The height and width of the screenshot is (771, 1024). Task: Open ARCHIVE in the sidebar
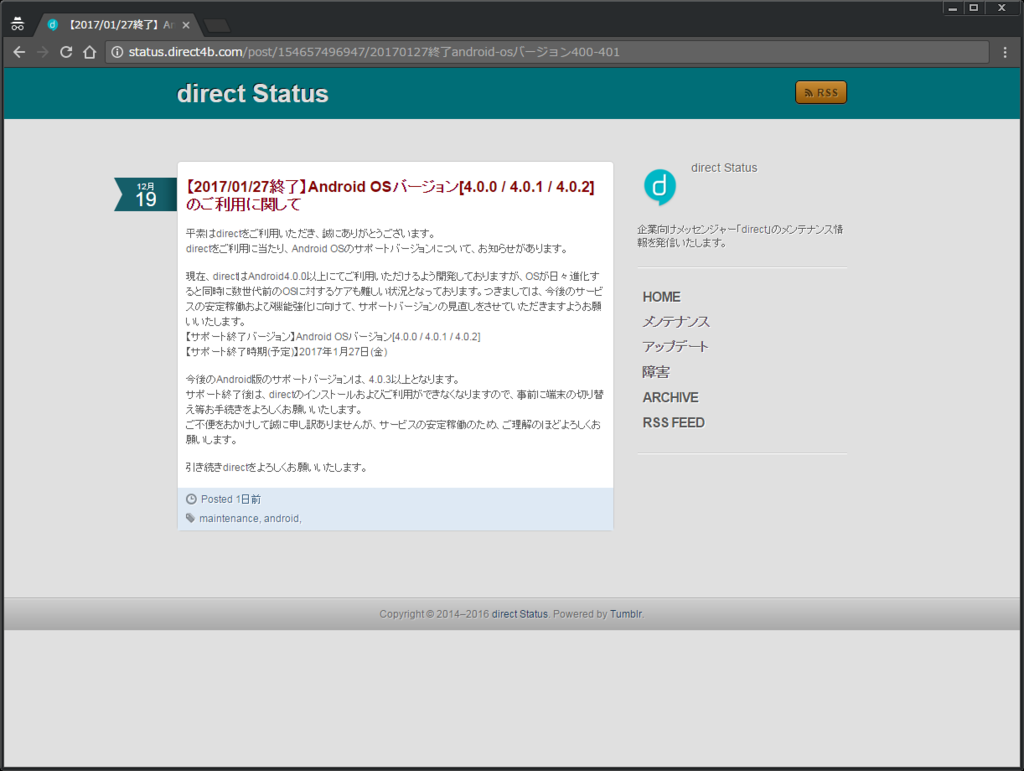pos(671,398)
